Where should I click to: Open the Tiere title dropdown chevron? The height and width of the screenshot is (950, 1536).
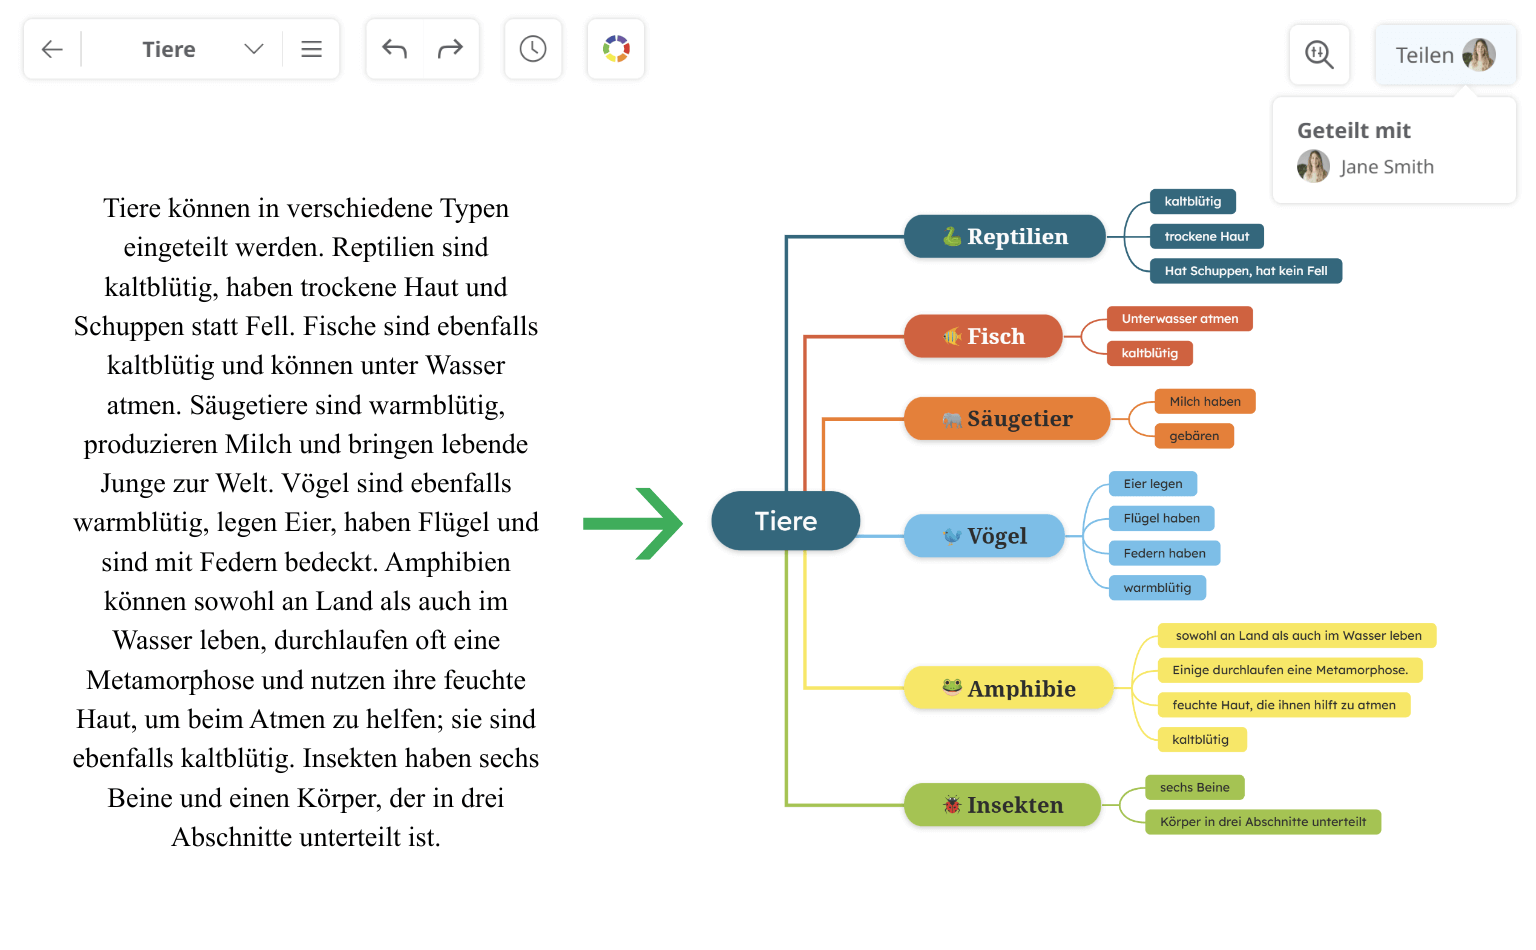[x=253, y=48]
